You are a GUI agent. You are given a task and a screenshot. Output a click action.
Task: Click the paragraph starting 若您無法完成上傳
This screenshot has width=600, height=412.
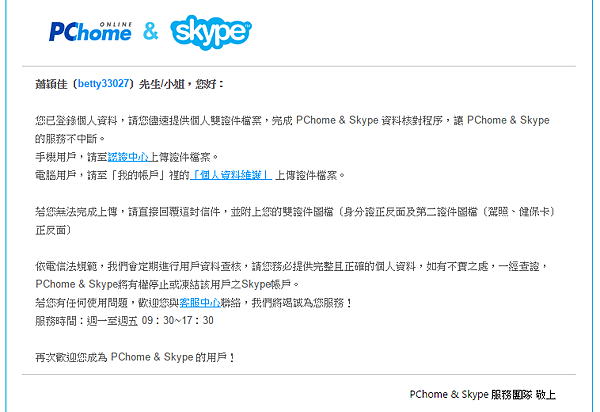click(x=295, y=221)
